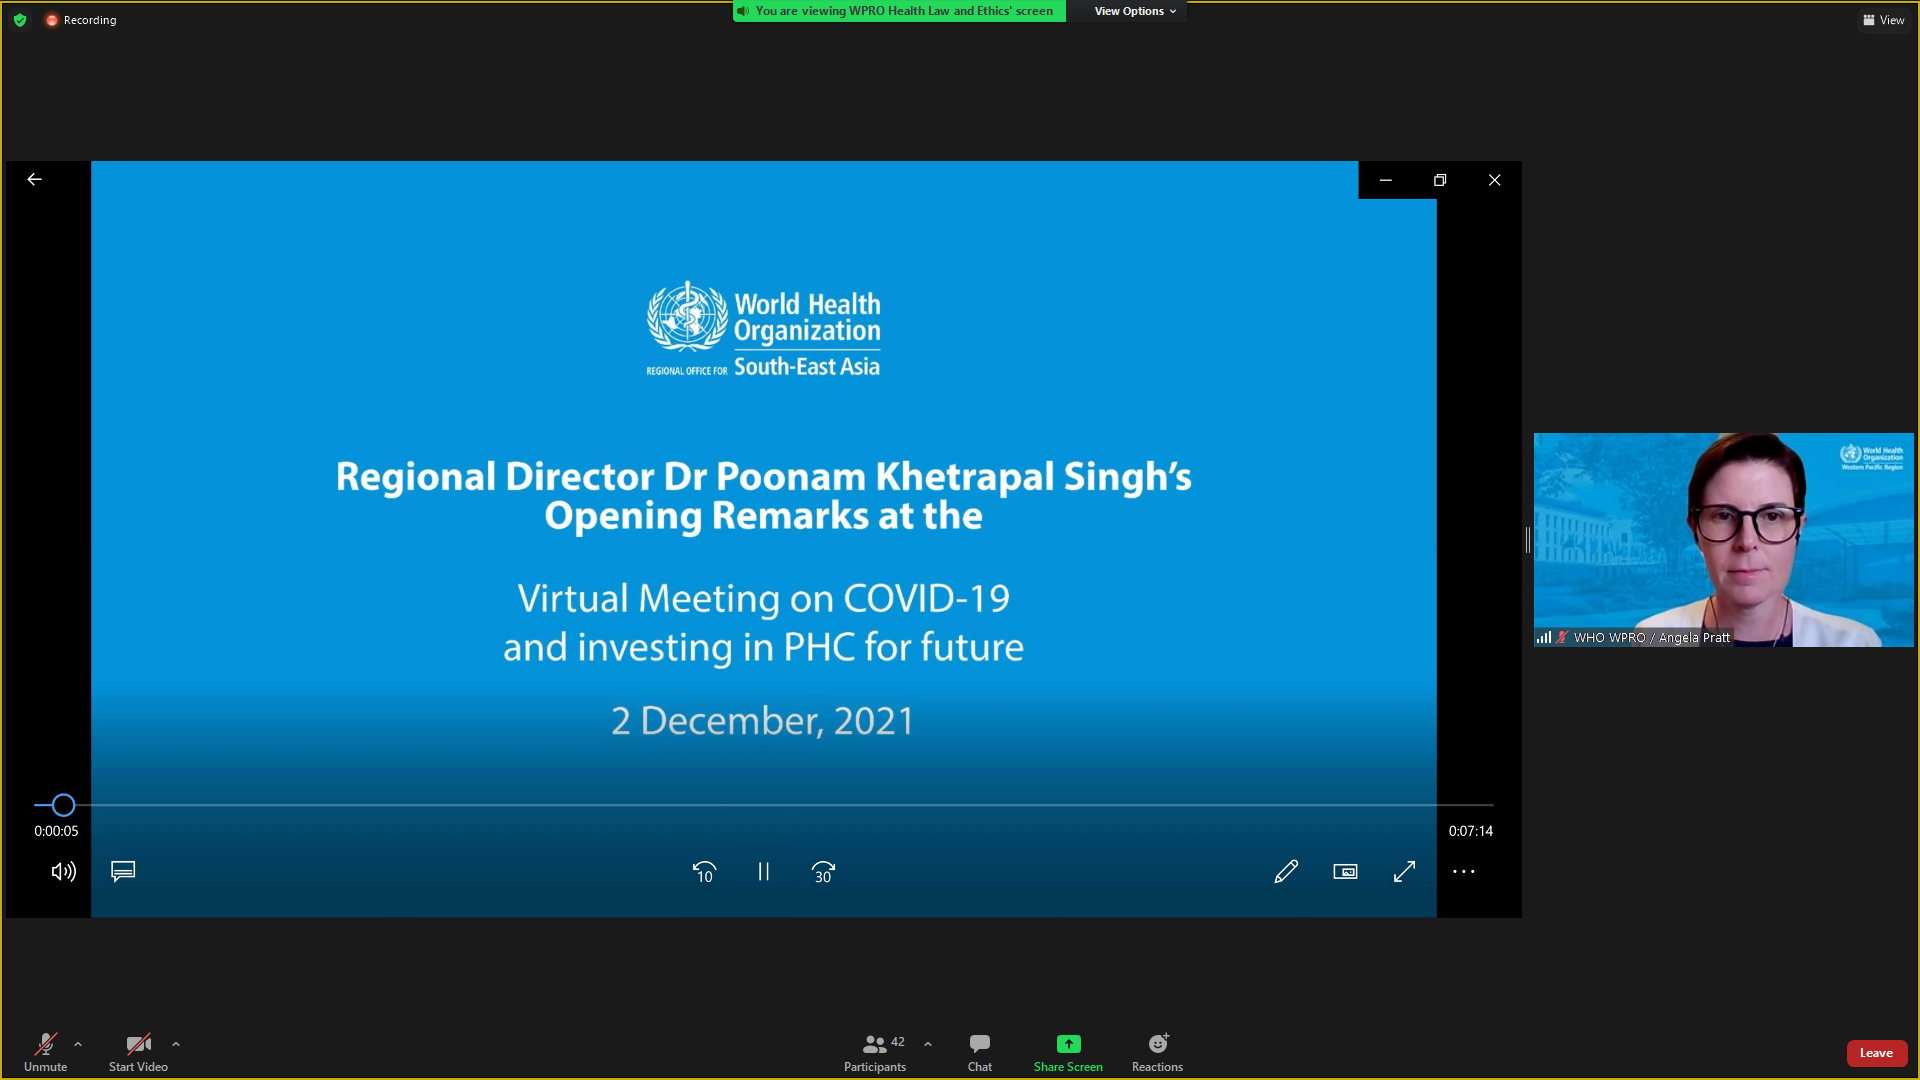This screenshot has height=1080, width=1920.
Task: Expand video options arrow next to Start Video
Action: click(176, 1044)
